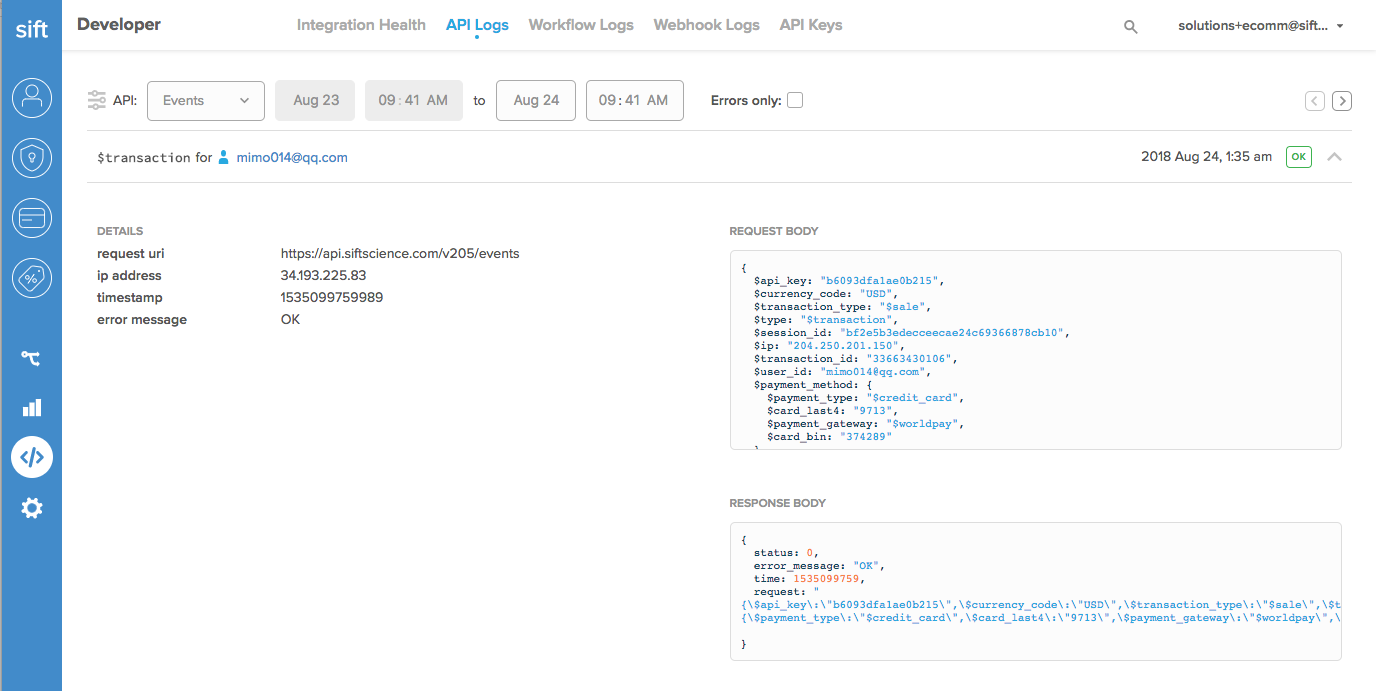The image size is (1376, 691).
Task: Click the $transaction_id value 33663430106
Action: 909,359
